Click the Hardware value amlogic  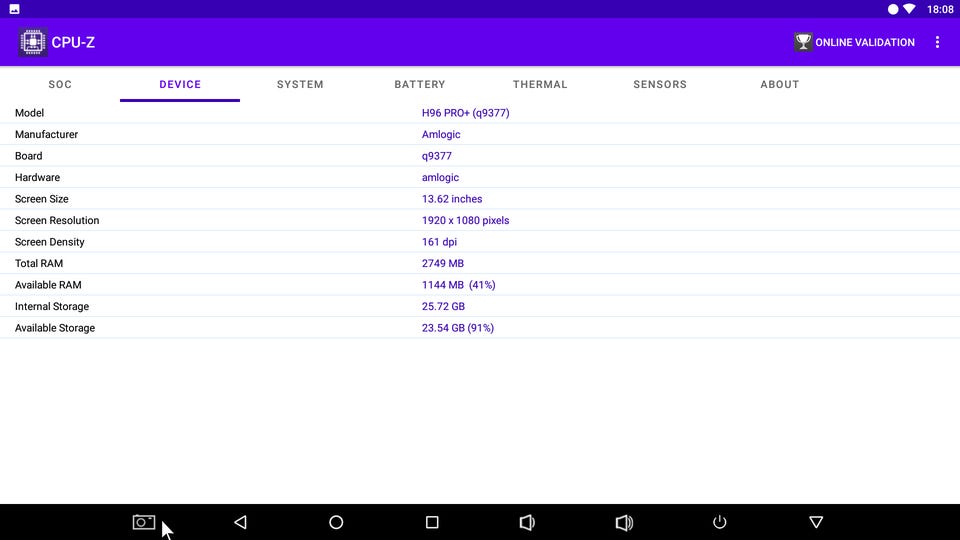pos(440,177)
